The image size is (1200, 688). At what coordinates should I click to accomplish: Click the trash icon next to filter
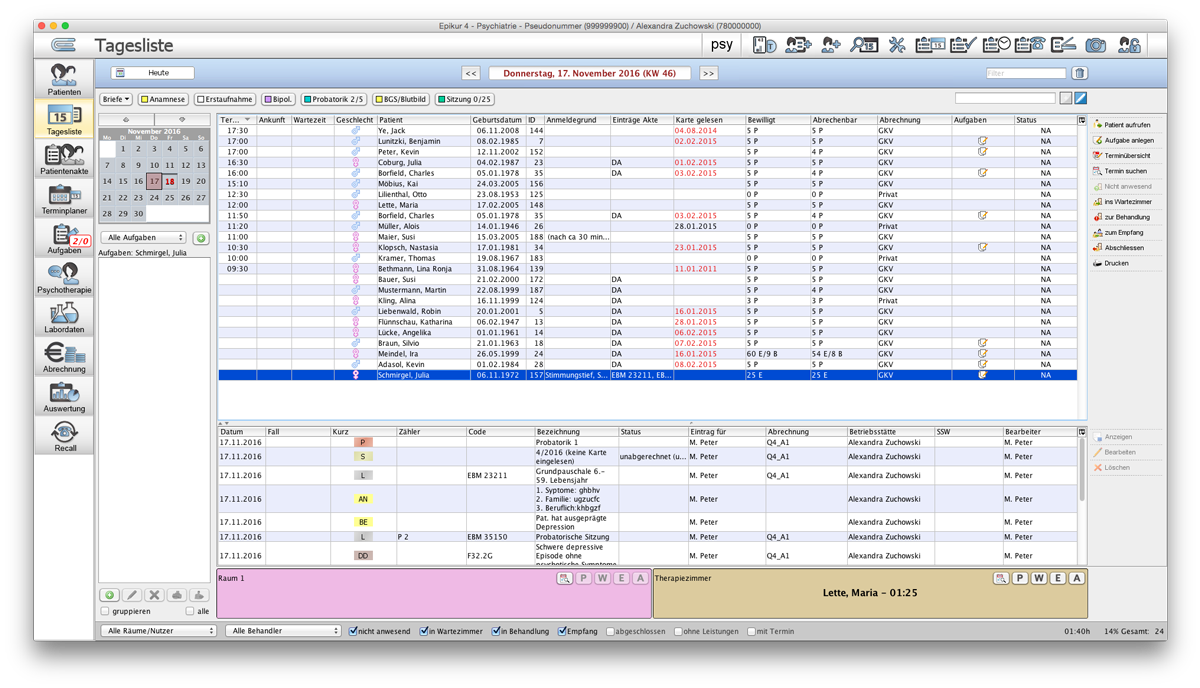1079,73
